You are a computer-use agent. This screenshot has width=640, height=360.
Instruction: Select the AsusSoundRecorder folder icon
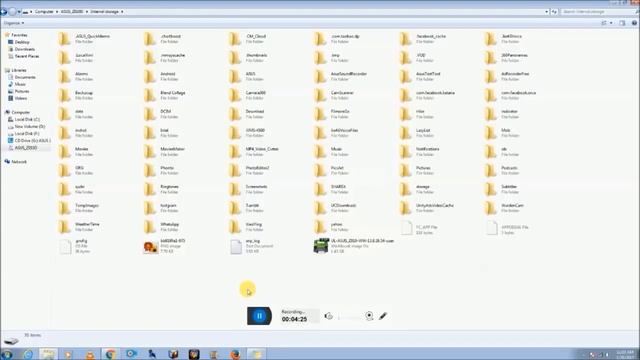320,76
